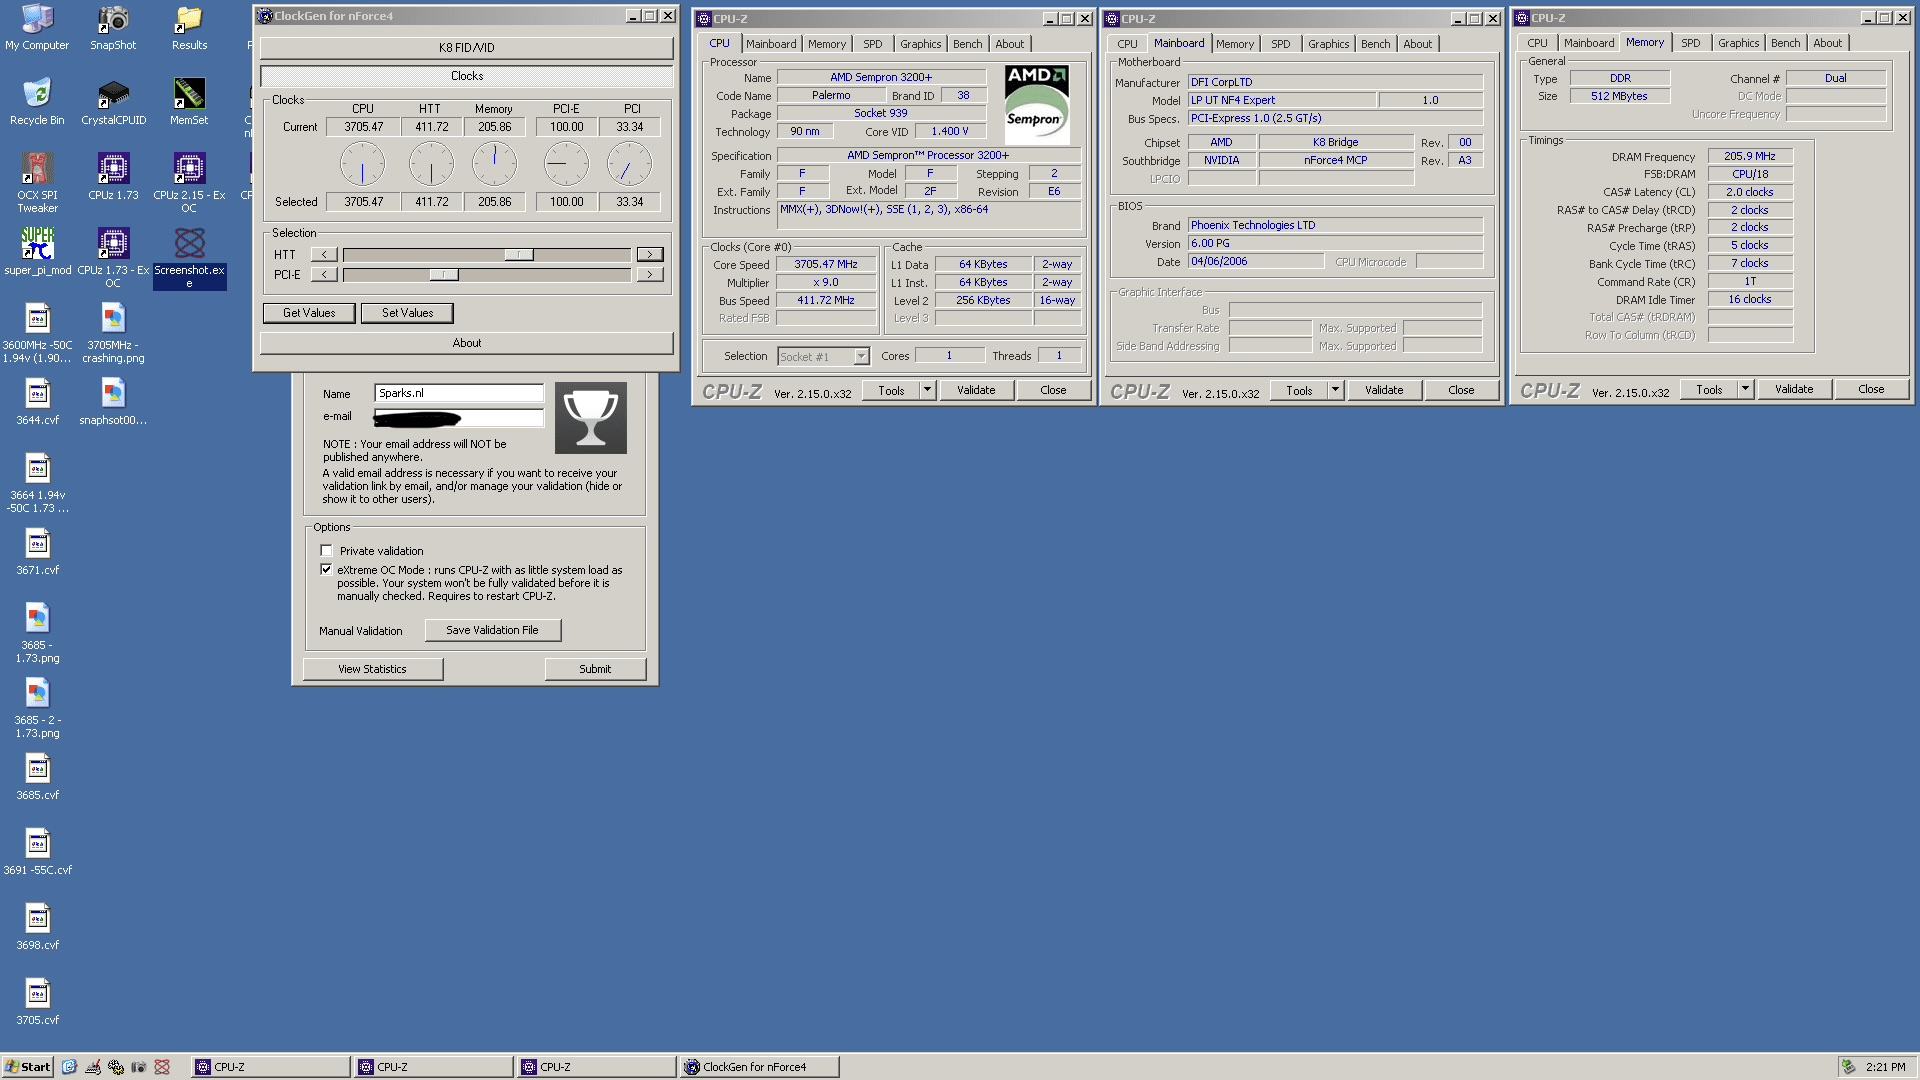This screenshot has height=1080, width=1920.
Task: Click Save Validation File button
Action: tap(492, 630)
